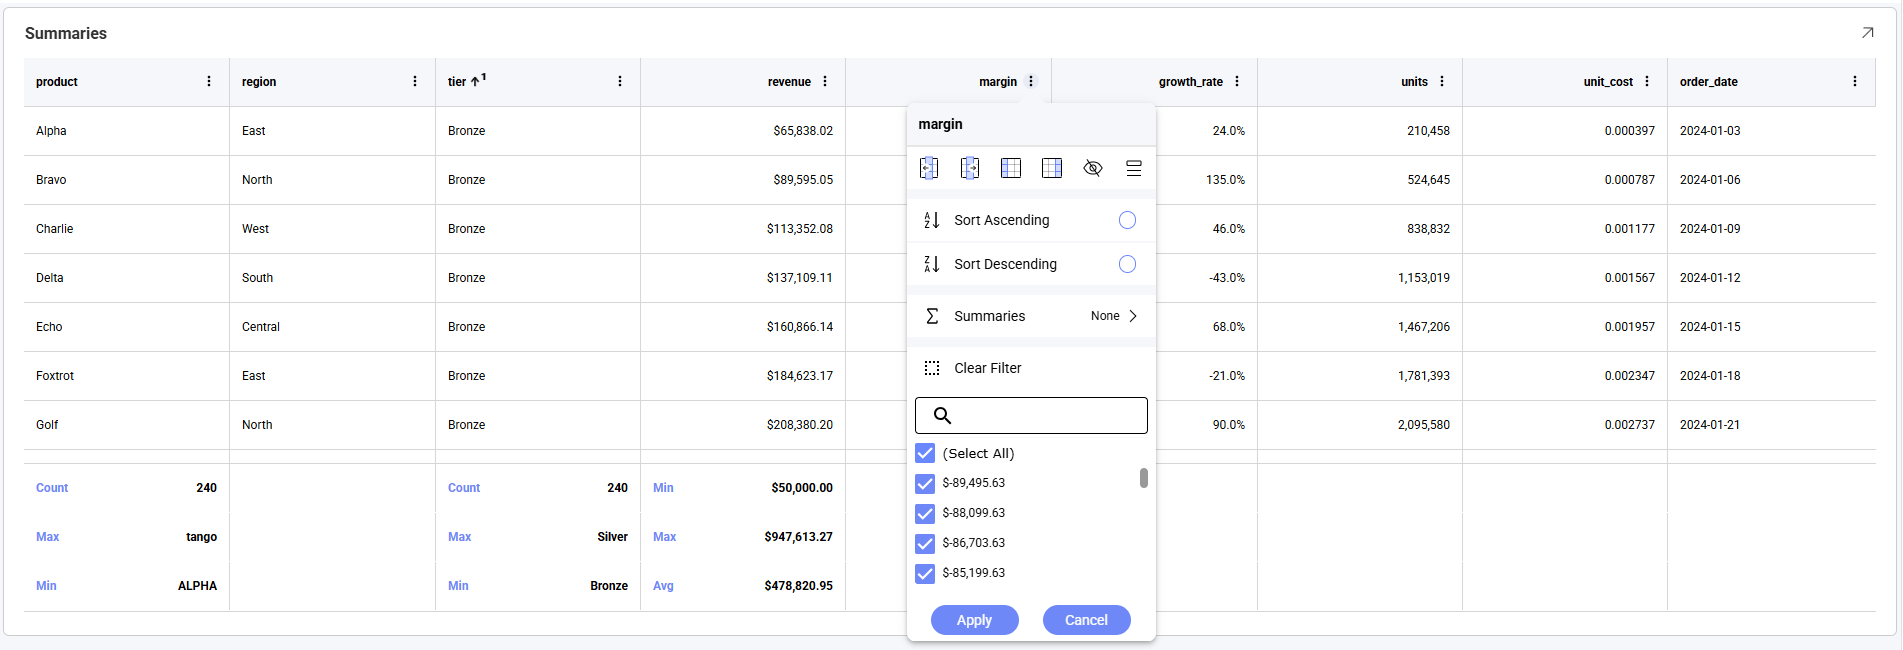The height and width of the screenshot is (650, 1903).
Task: Select unit cost cell 0.002737
Action: click(x=1565, y=425)
